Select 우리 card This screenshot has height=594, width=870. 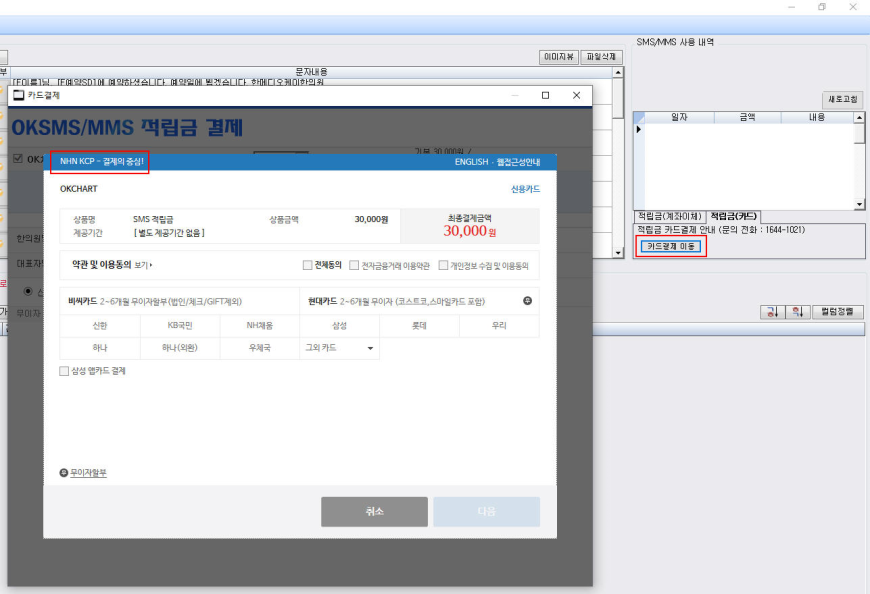click(x=499, y=326)
